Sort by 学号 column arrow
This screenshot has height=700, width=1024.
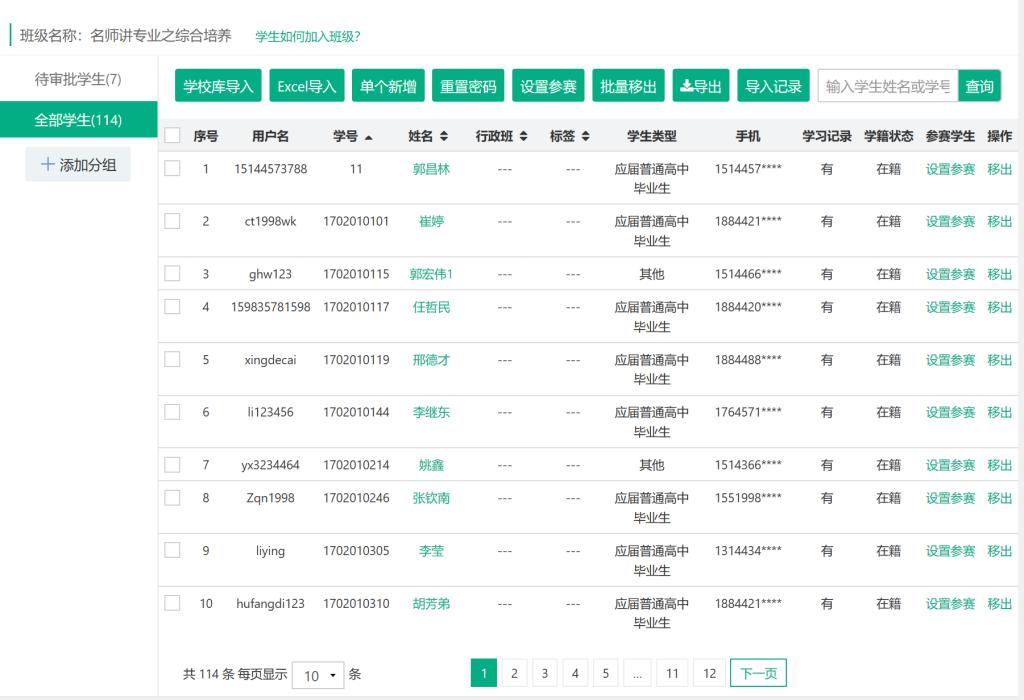pos(369,136)
